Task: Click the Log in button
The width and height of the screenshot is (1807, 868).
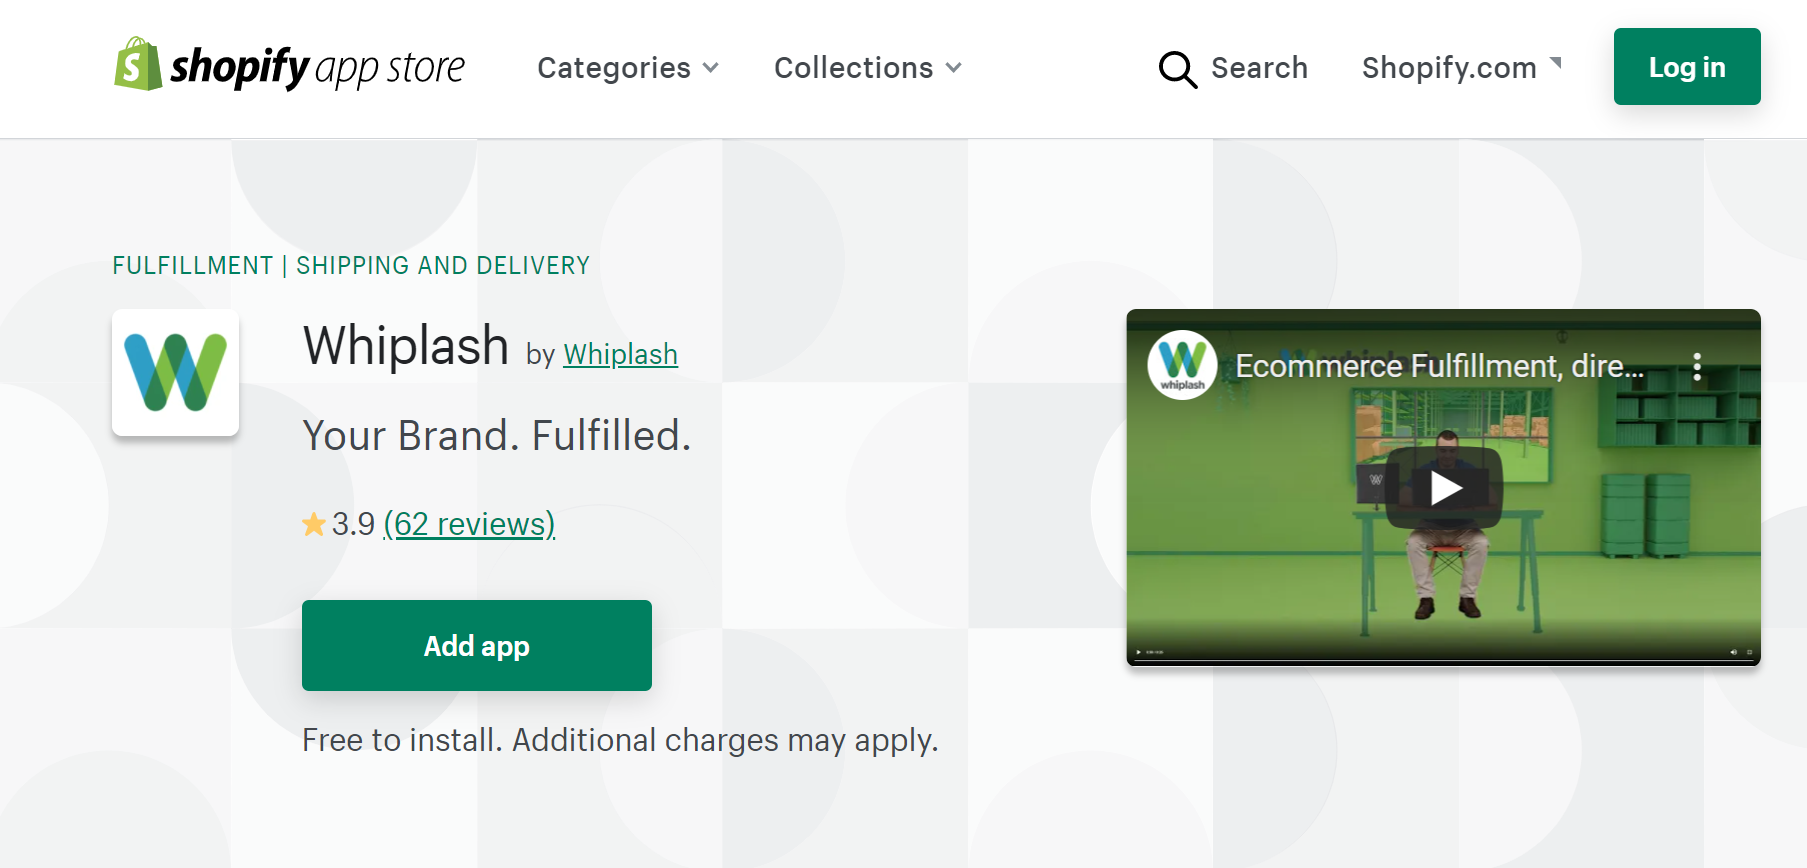Action: [1686, 67]
